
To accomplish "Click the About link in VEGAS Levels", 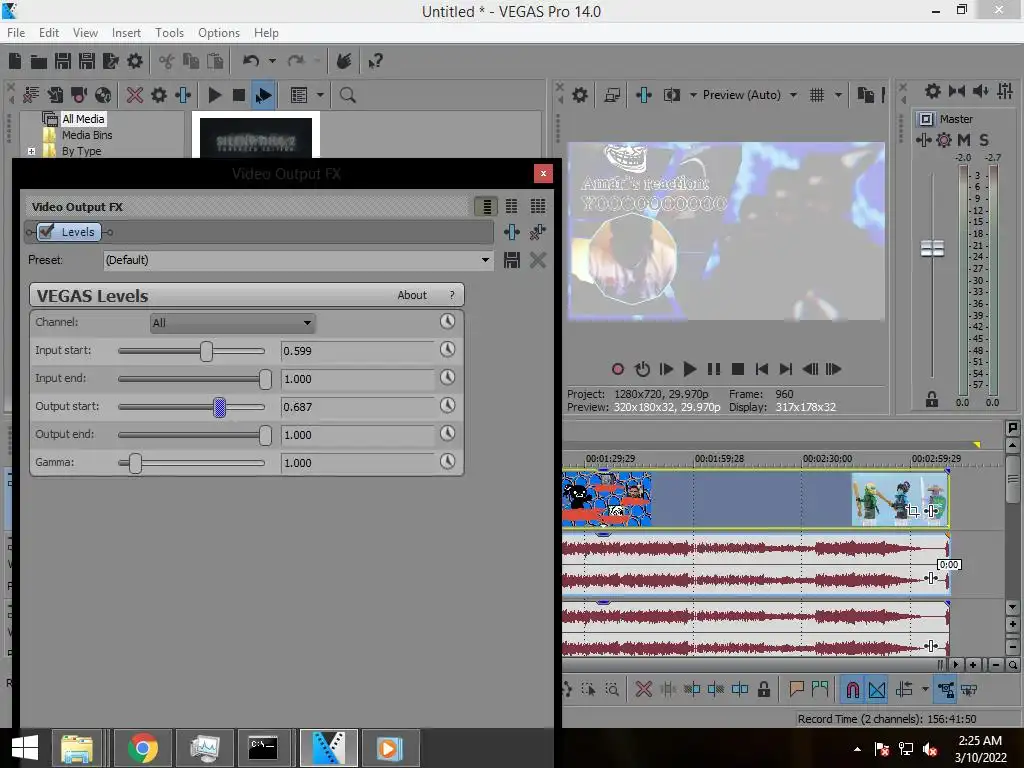I will (412, 295).
